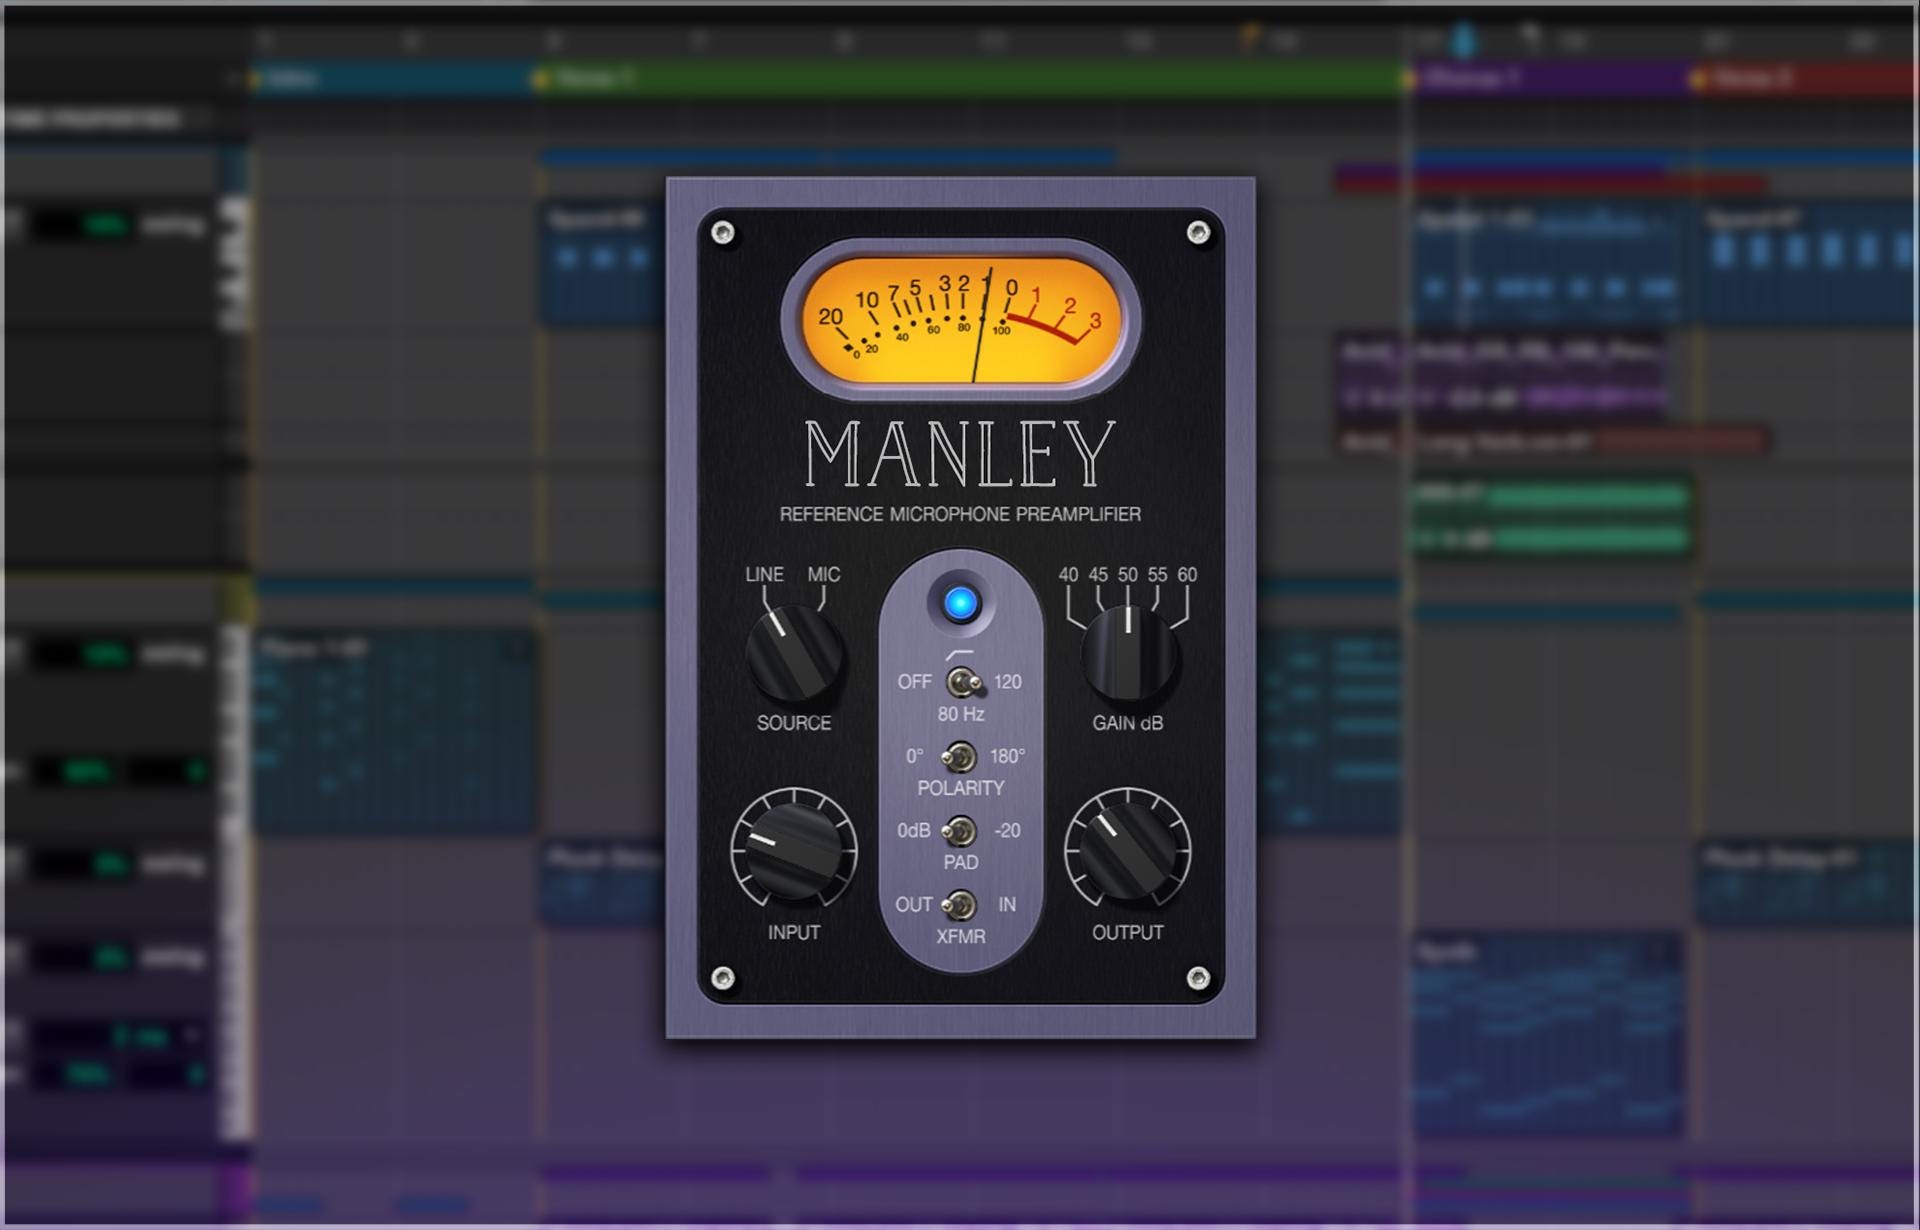Click Reference Microphone Preamplifier subtitle
This screenshot has width=1920, height=1230.
click(x=960, y=514)
